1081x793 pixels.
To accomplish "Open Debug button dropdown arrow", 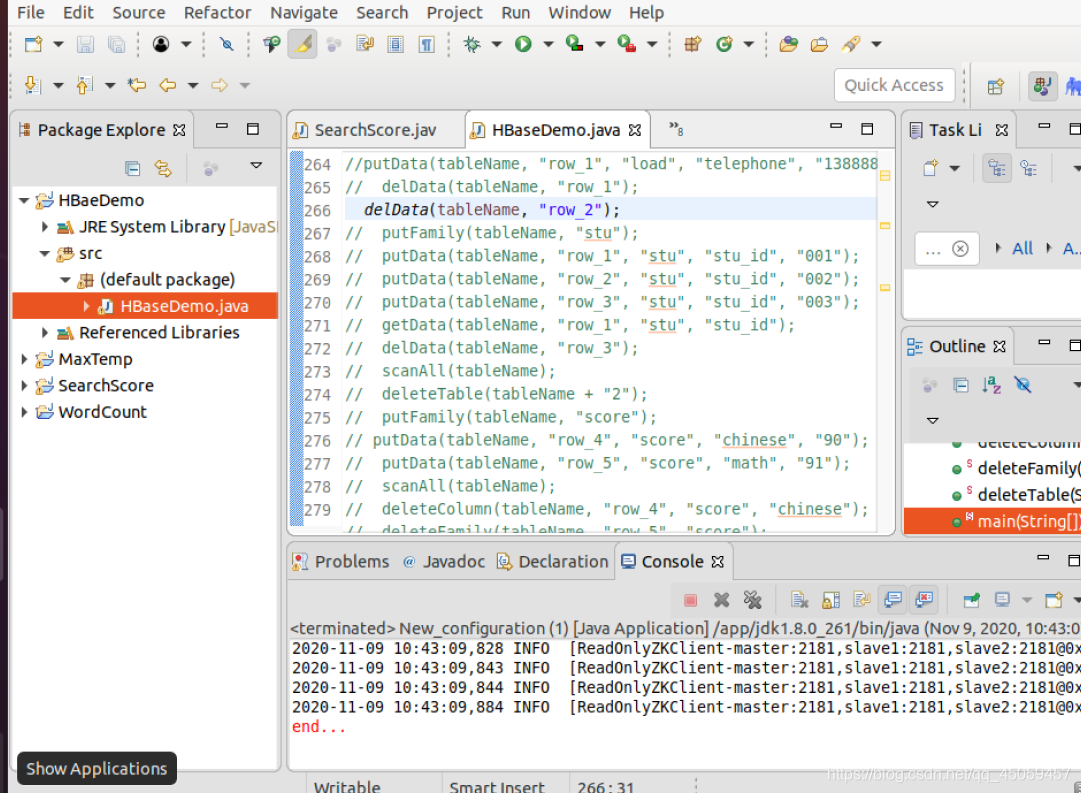I will tap(496, 44).
